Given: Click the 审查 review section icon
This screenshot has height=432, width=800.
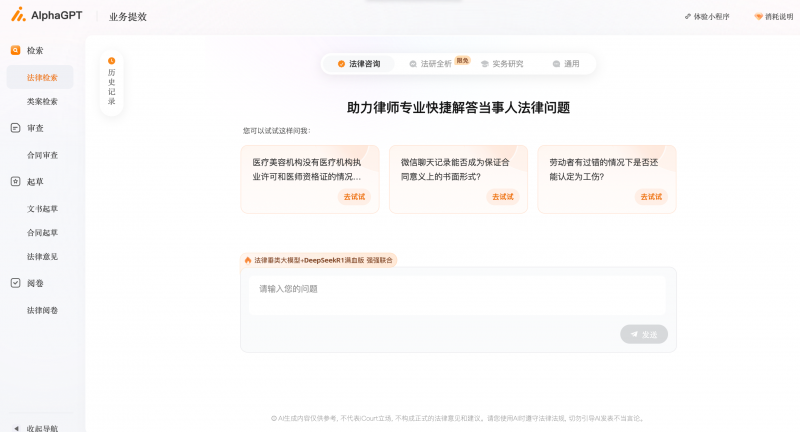Looking at the screenshot, I should pos(15,128).
